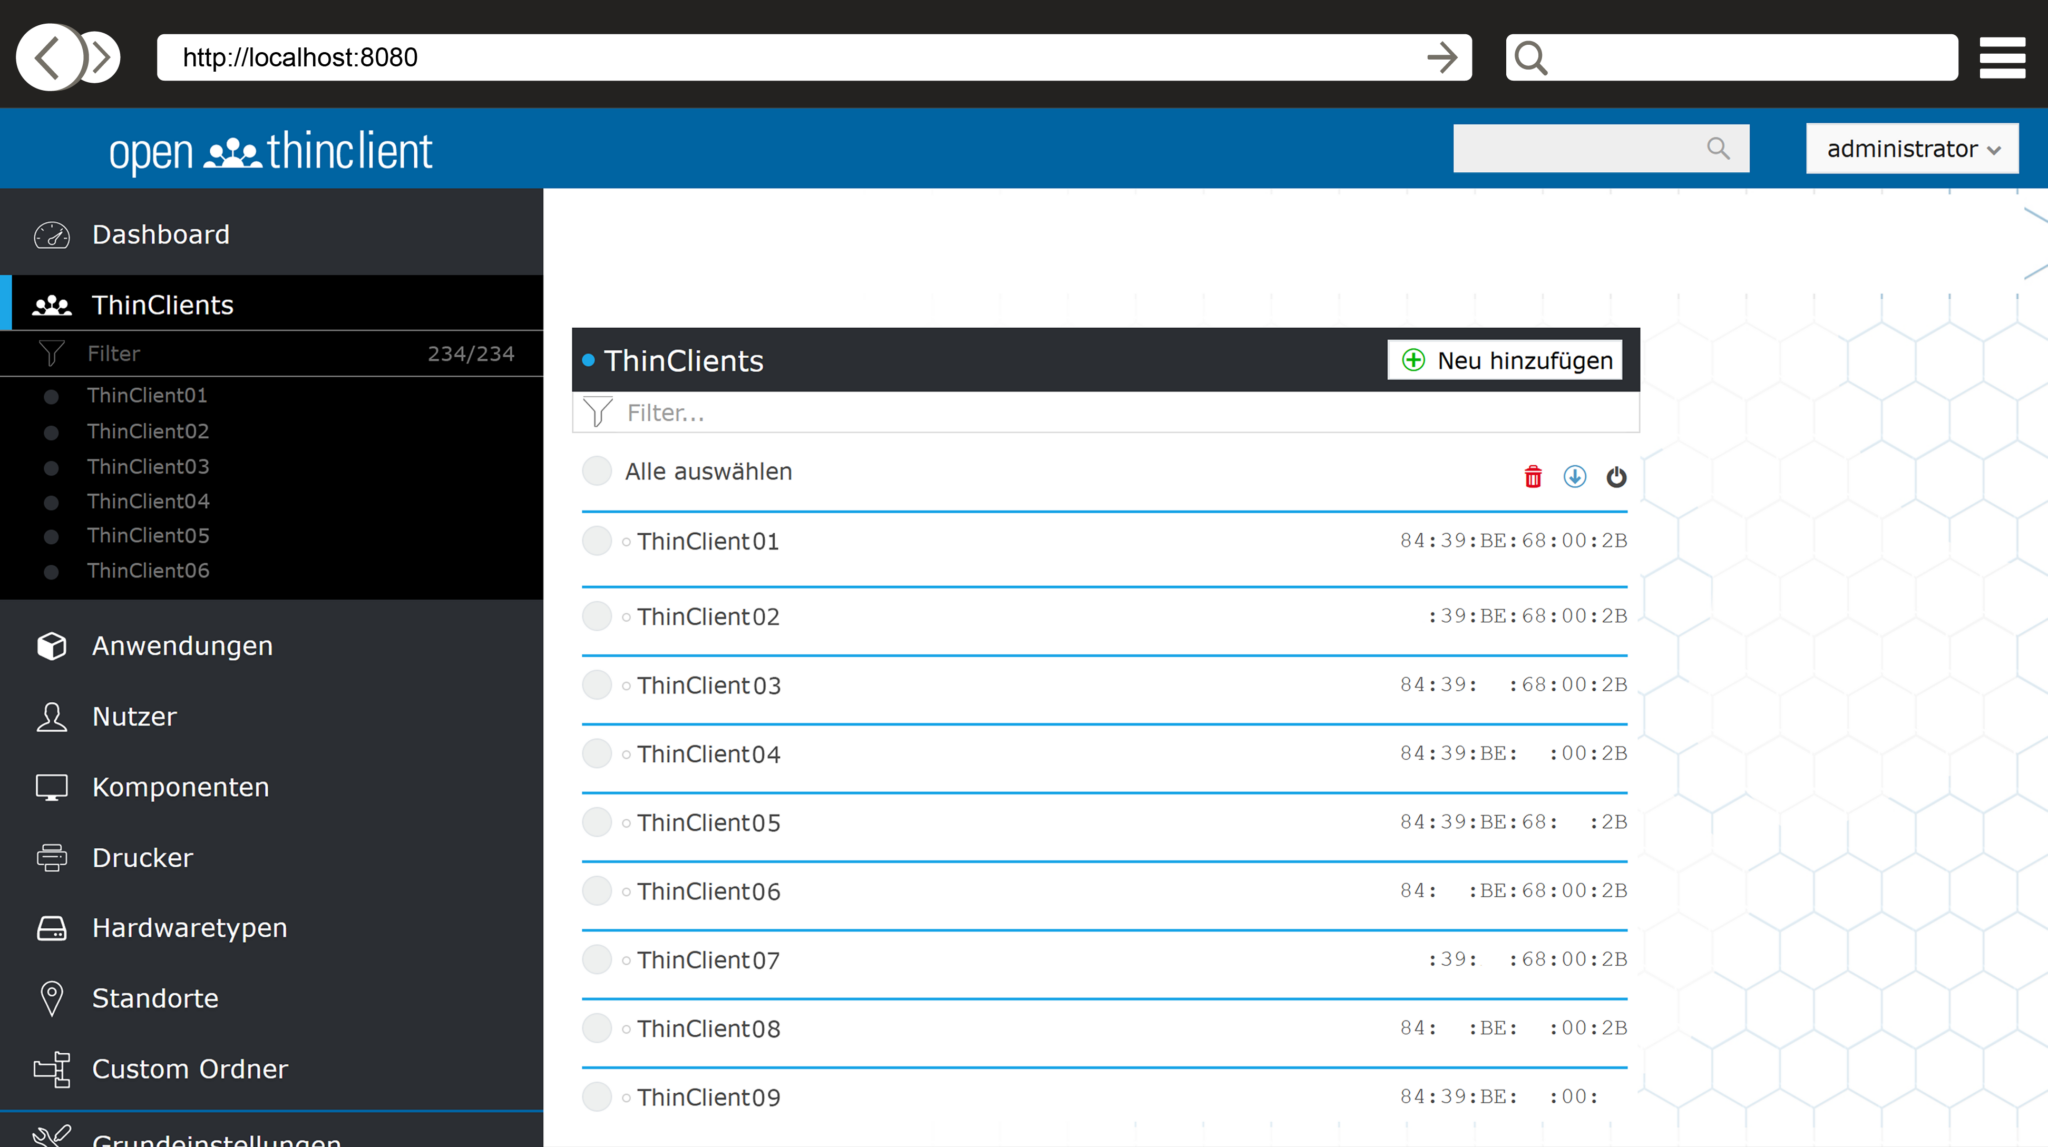The height and width of the screenshot is (1147, 2048).
Task: Open the administrator dropdown menu
Action: [1911, 148]
